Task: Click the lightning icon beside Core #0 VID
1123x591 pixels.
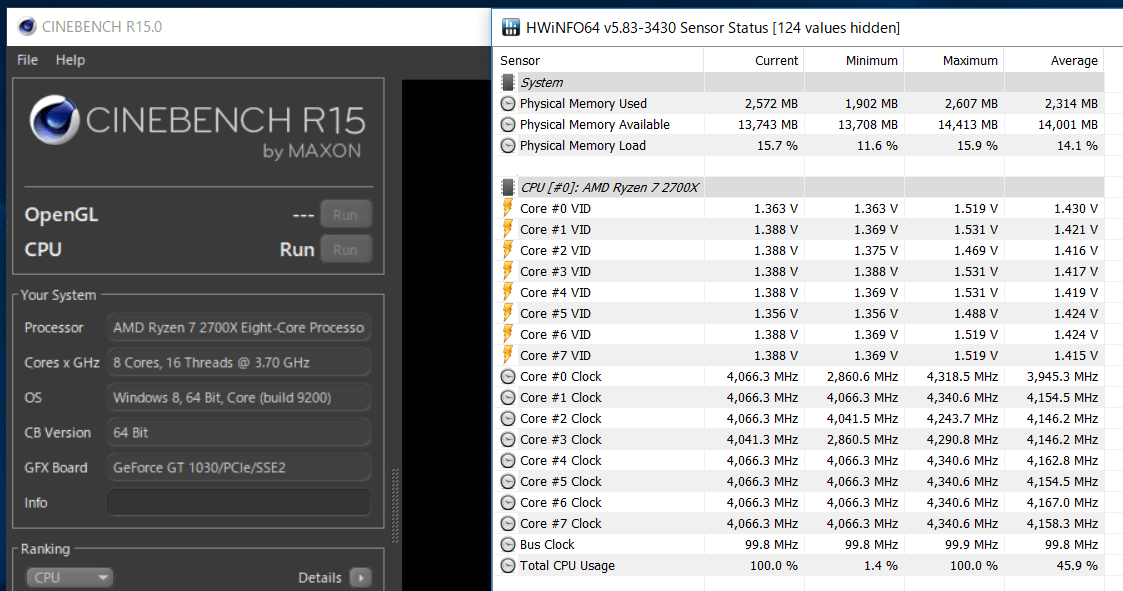Action: pos(508,208)
